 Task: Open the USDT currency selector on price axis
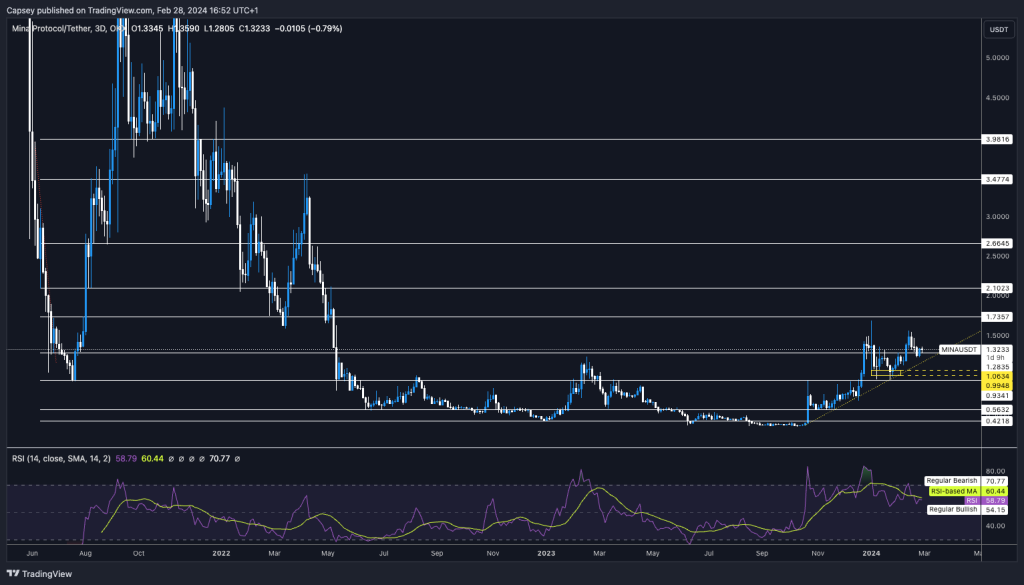point(998,30)
